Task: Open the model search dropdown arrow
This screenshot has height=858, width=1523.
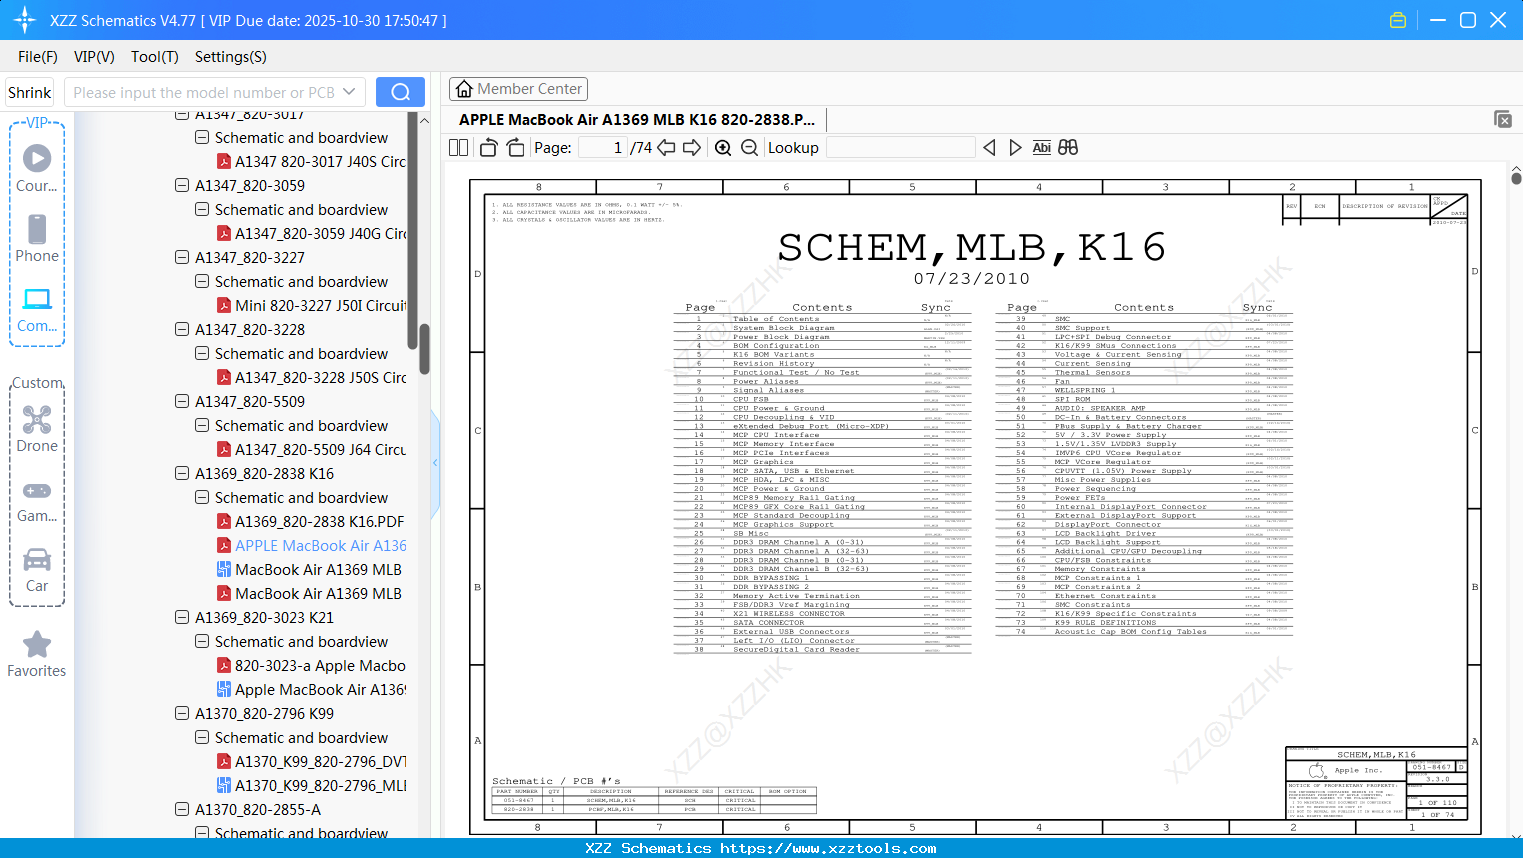Action: tap(349, 92)
